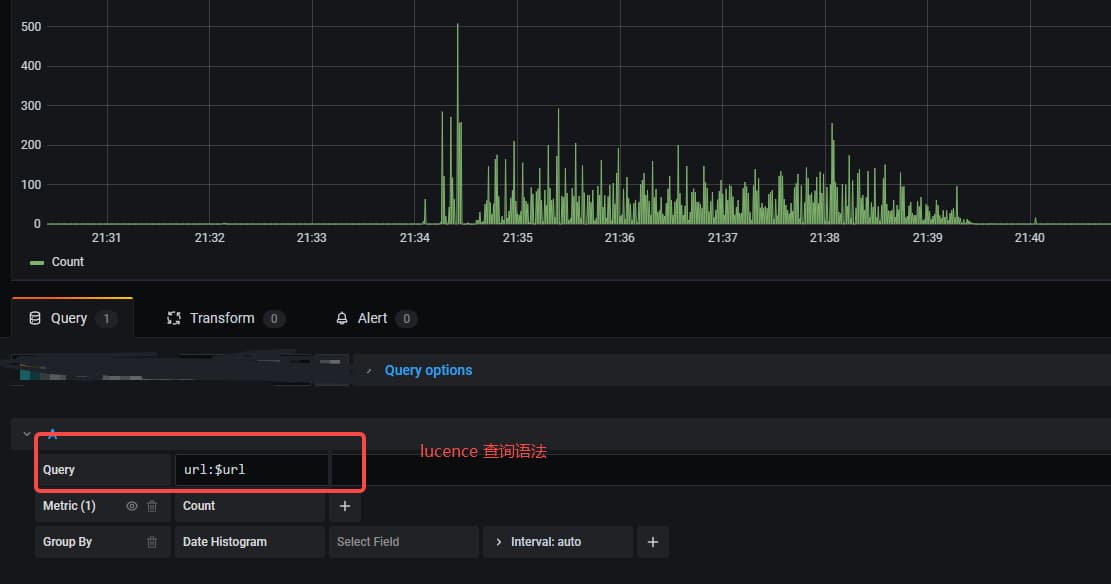
Task: Click the Transform tab icon
Action: [x=175, y=318]
